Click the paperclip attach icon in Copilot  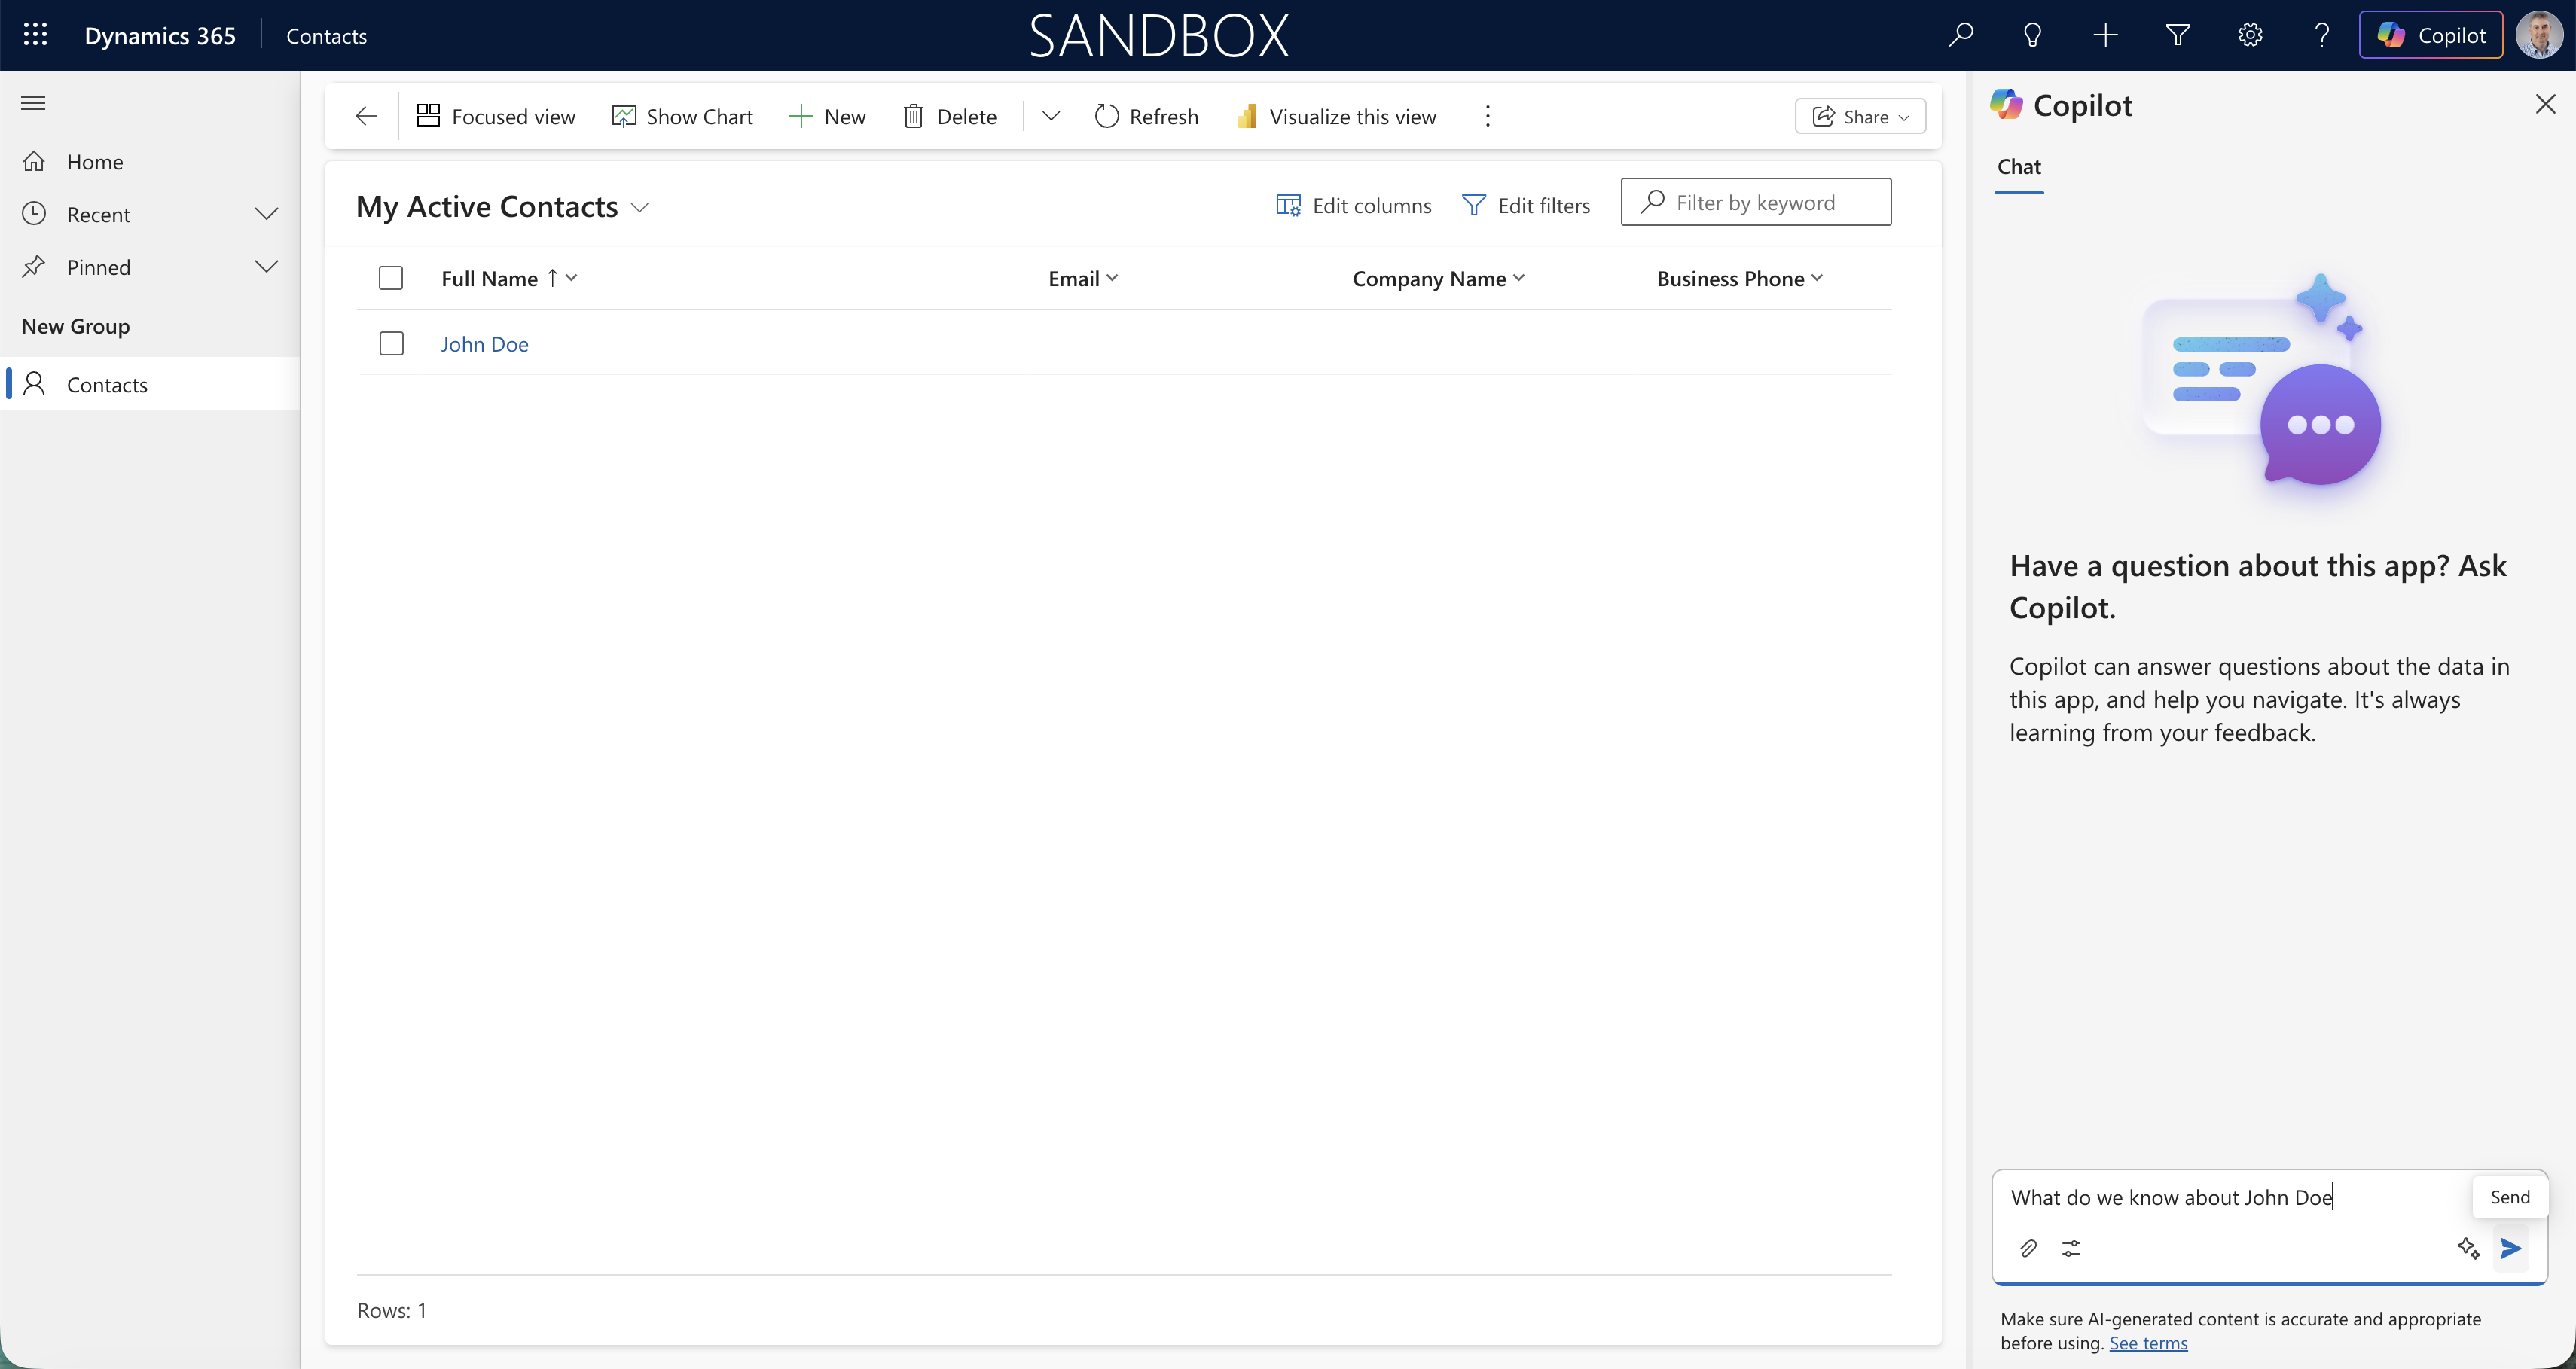2028,1248
